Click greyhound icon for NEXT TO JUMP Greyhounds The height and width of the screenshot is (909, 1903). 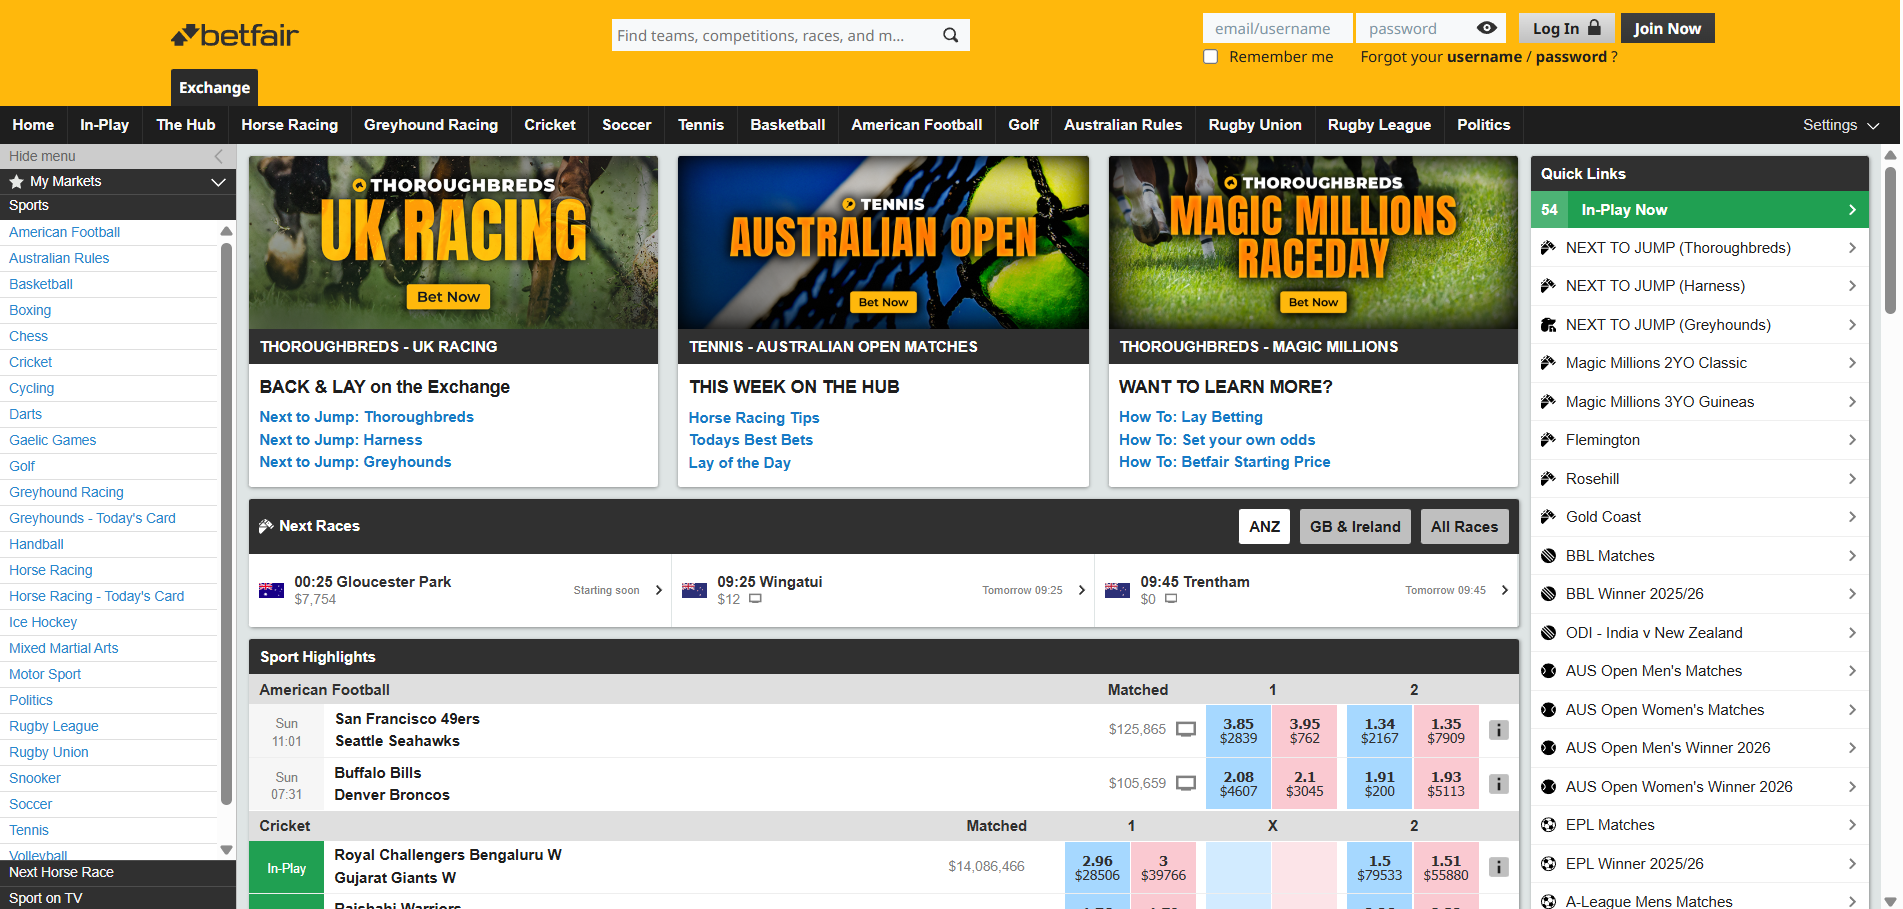1548,325
